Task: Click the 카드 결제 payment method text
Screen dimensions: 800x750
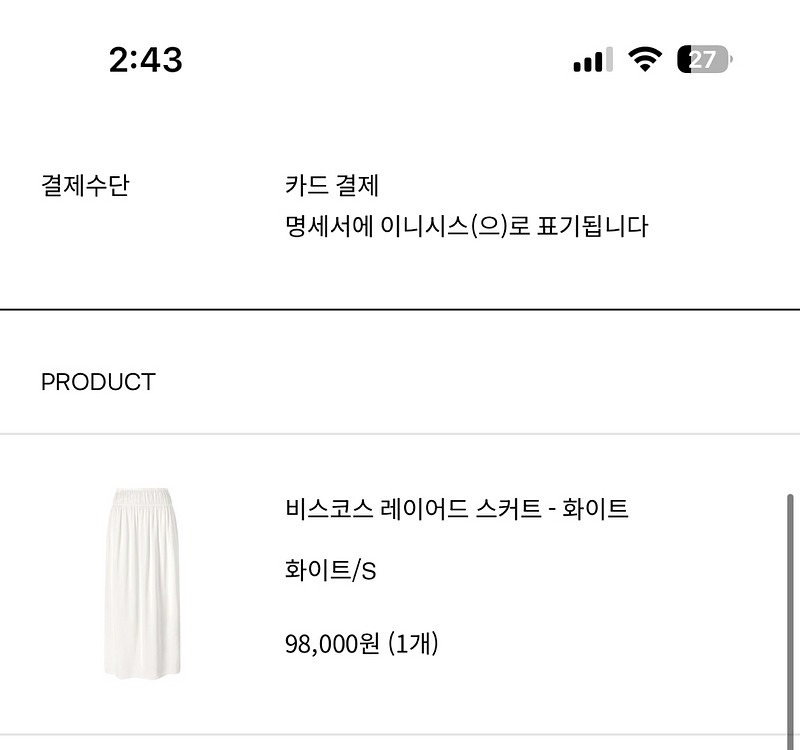Action: 332,186
